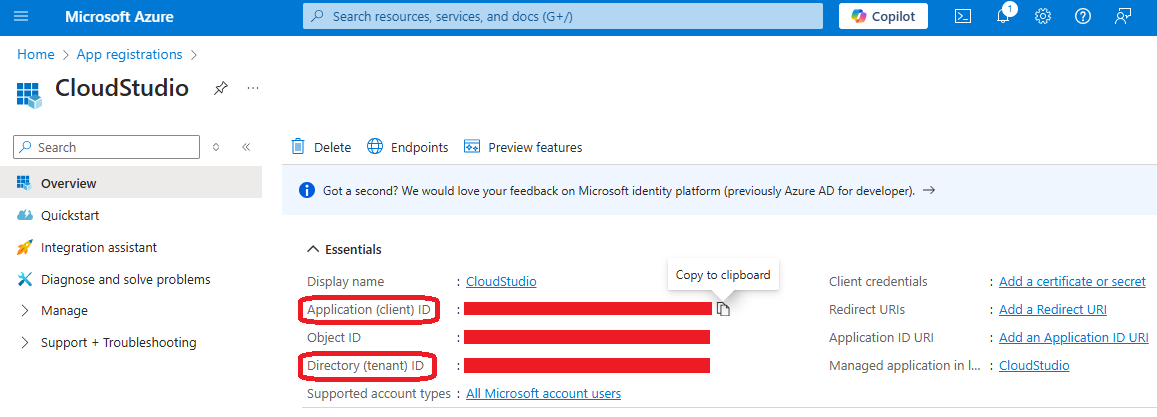Click the feedback person icon
This screenshot has width=1157, height=417.
(x=1123, y=16)
